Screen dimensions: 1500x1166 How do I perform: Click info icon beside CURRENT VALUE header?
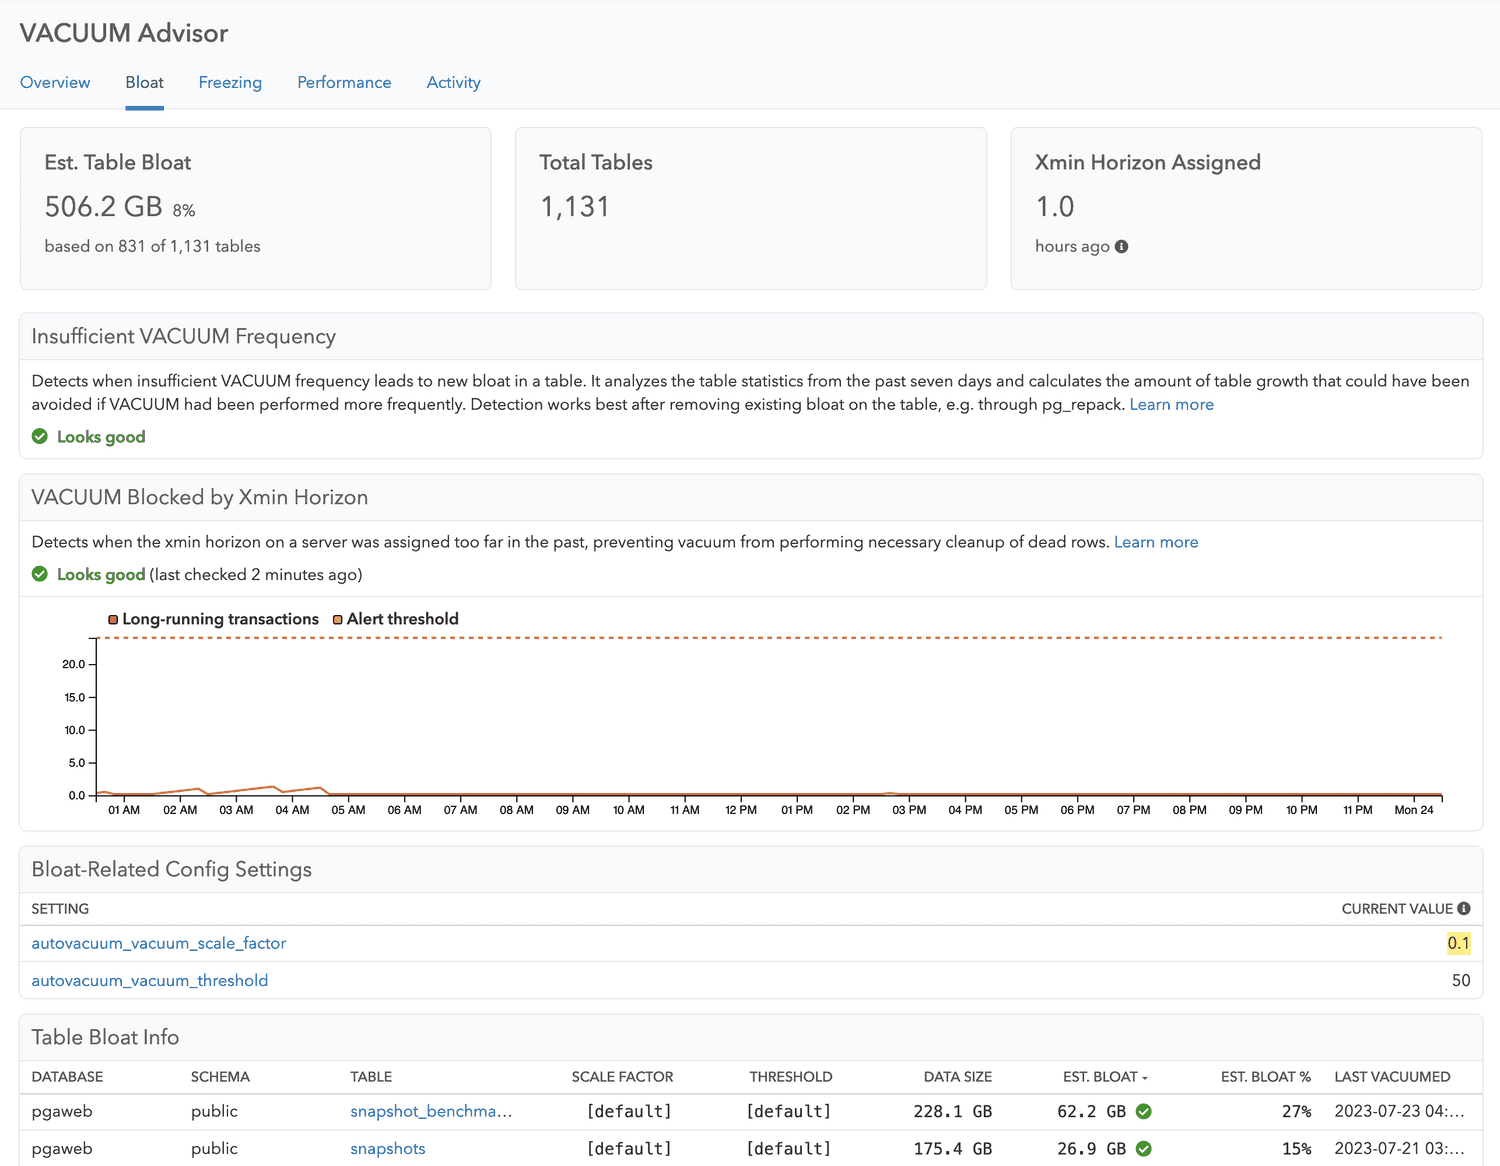click(x=1464, y=909)
